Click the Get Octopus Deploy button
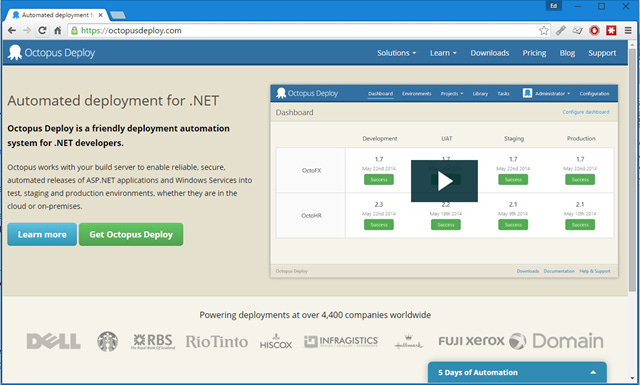This screenshot has width=640, height=385. coord(131,234)
